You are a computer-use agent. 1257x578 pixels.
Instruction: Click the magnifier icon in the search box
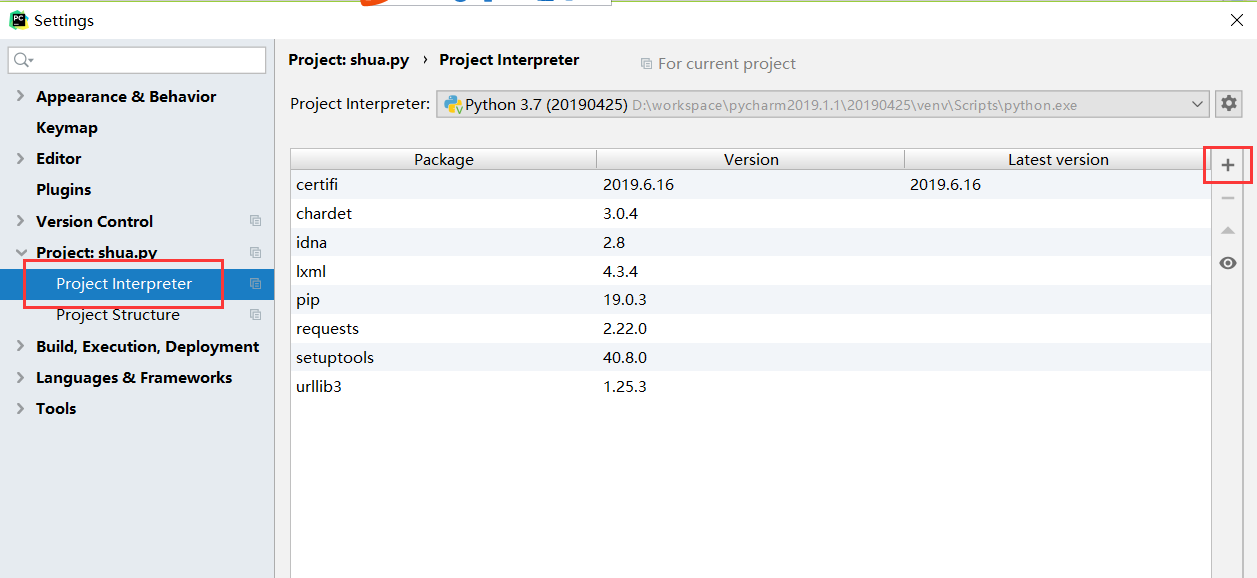20,60
